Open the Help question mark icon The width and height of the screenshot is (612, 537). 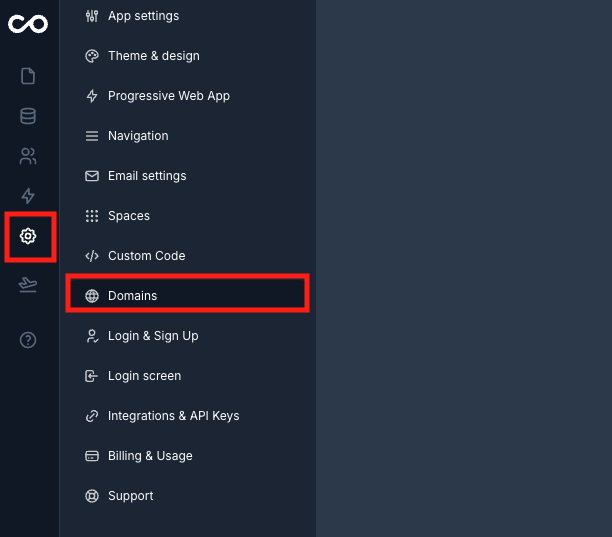click(28, 340)
